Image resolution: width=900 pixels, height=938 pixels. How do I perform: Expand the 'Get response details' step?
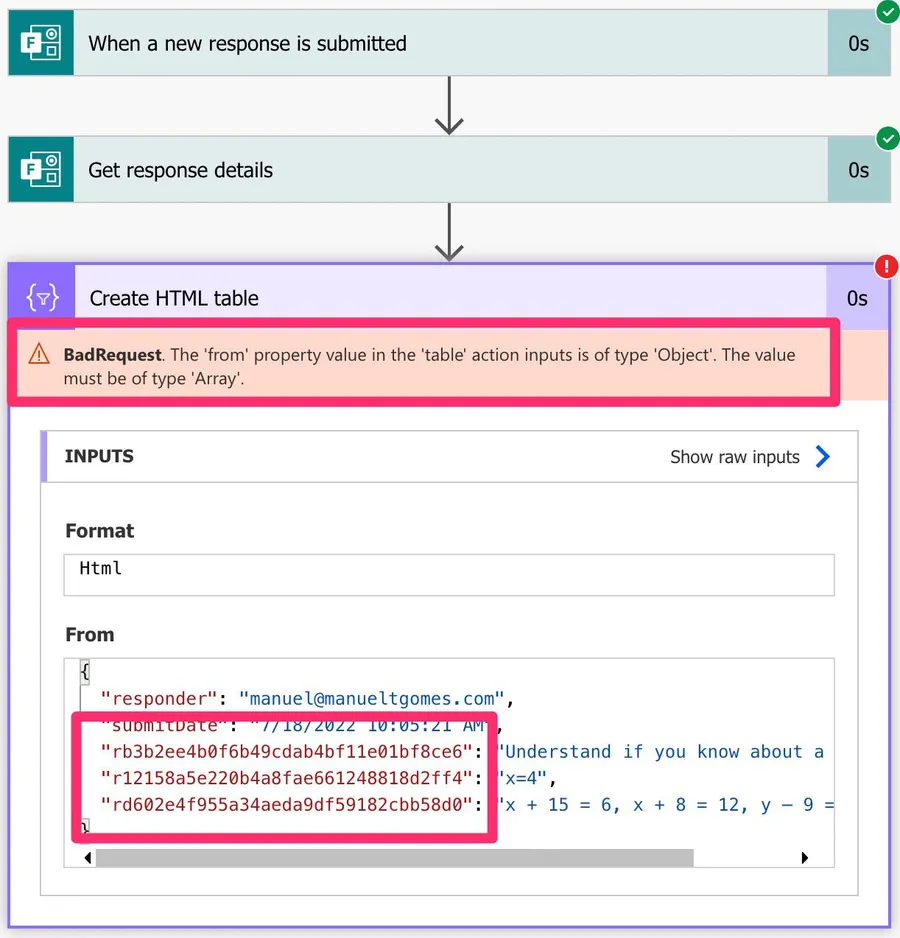180,170
